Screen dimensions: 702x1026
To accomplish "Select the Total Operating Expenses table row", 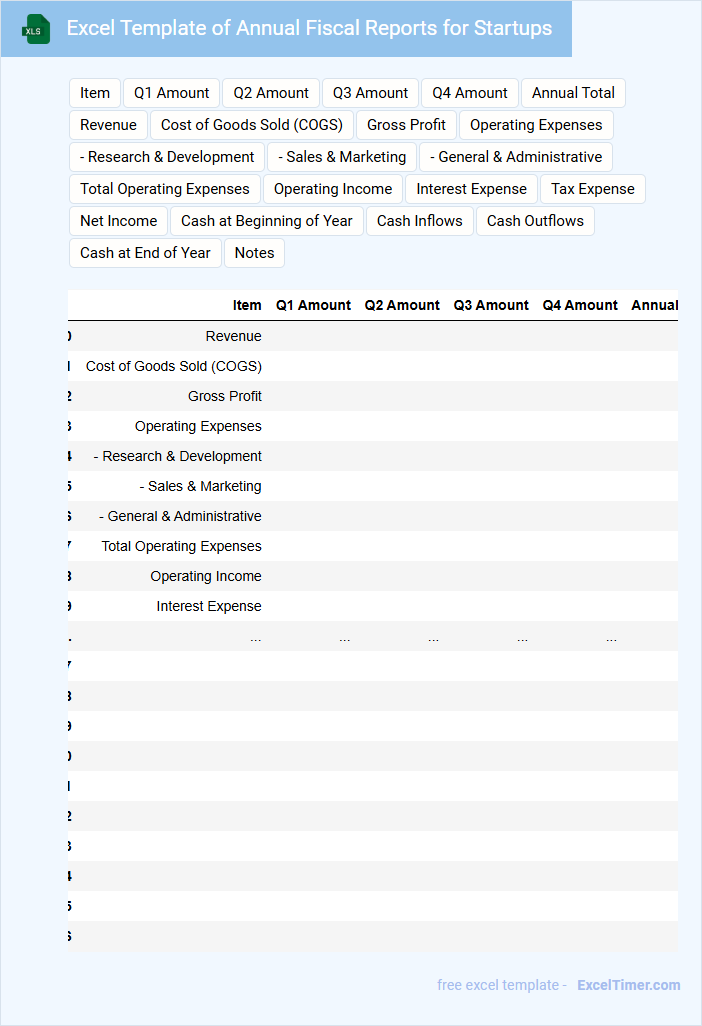I will pyautogui.click(x=373, y=547).
